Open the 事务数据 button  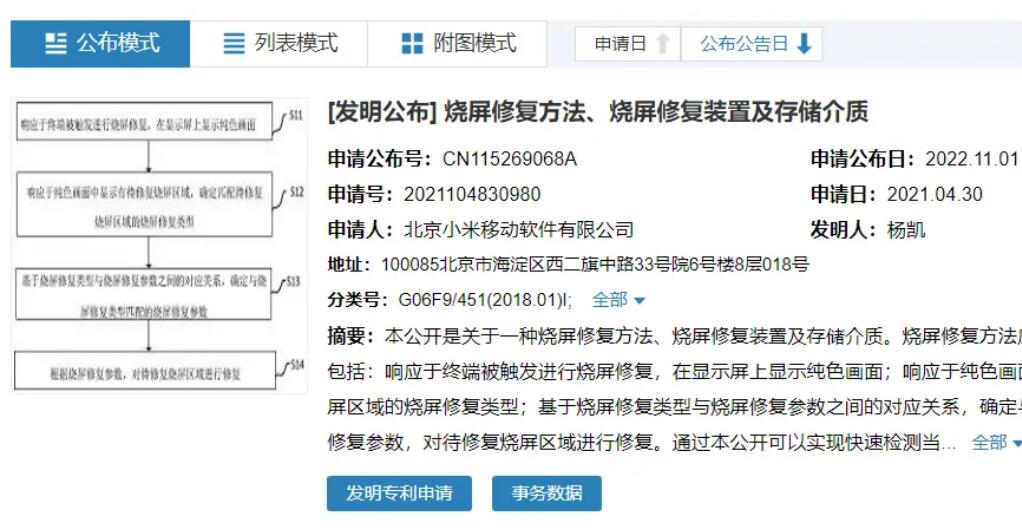click(546, 493)
